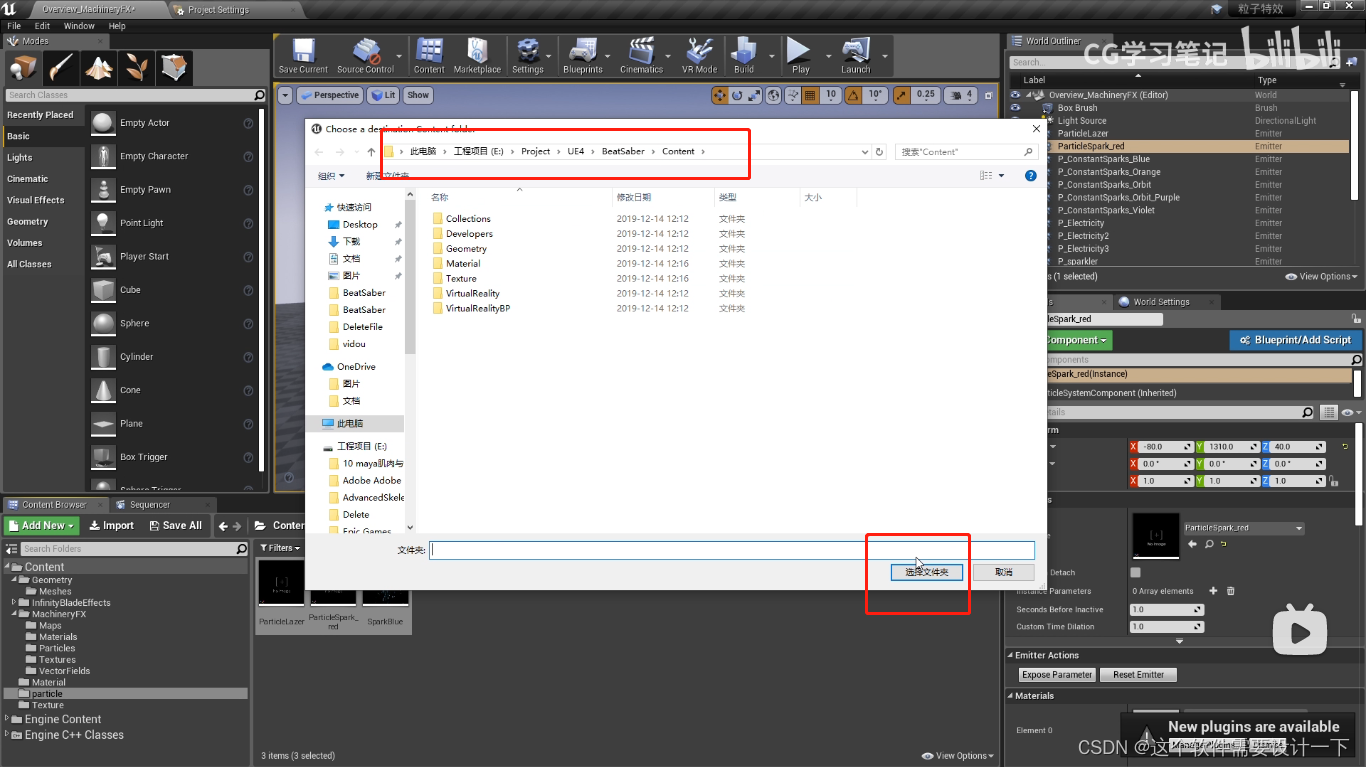Screen dimensions: 1366x767
Task: Click Save Current toolbar icon
Action: point(303,56)
